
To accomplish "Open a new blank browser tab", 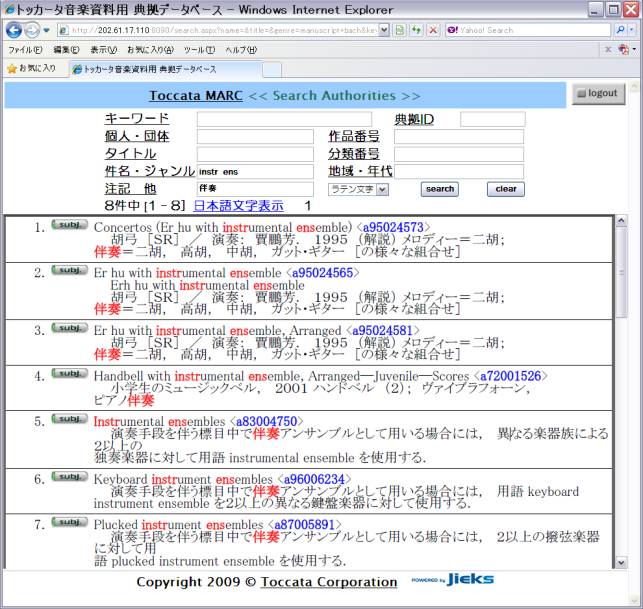I will (272, 70).
